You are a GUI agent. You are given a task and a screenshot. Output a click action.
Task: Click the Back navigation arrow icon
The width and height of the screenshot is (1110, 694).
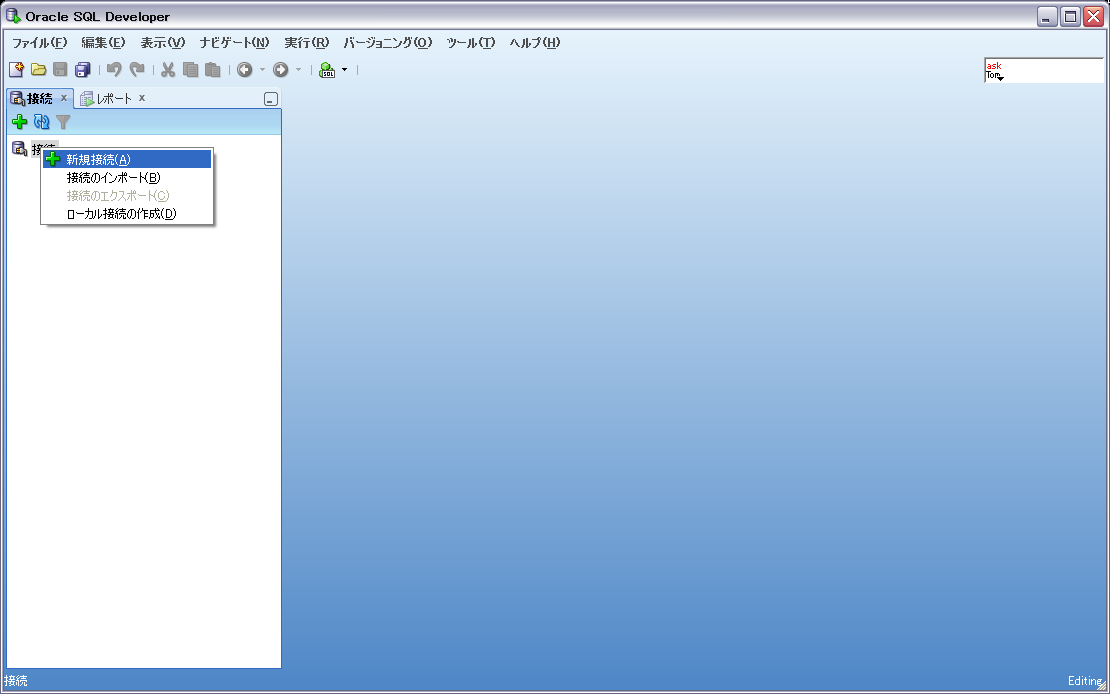tap(245, 69)
